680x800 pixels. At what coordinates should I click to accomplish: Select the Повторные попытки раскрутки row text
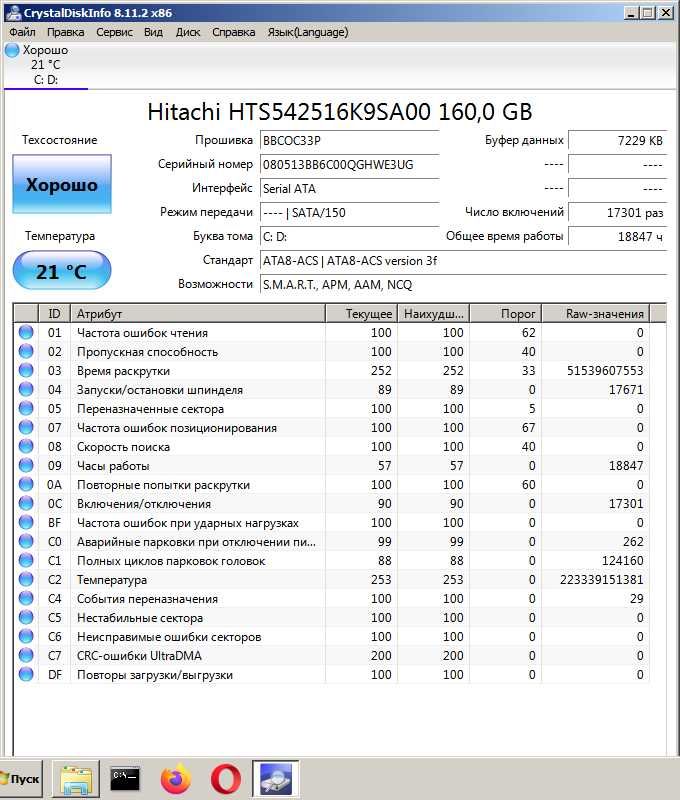(x=163, y=485)
